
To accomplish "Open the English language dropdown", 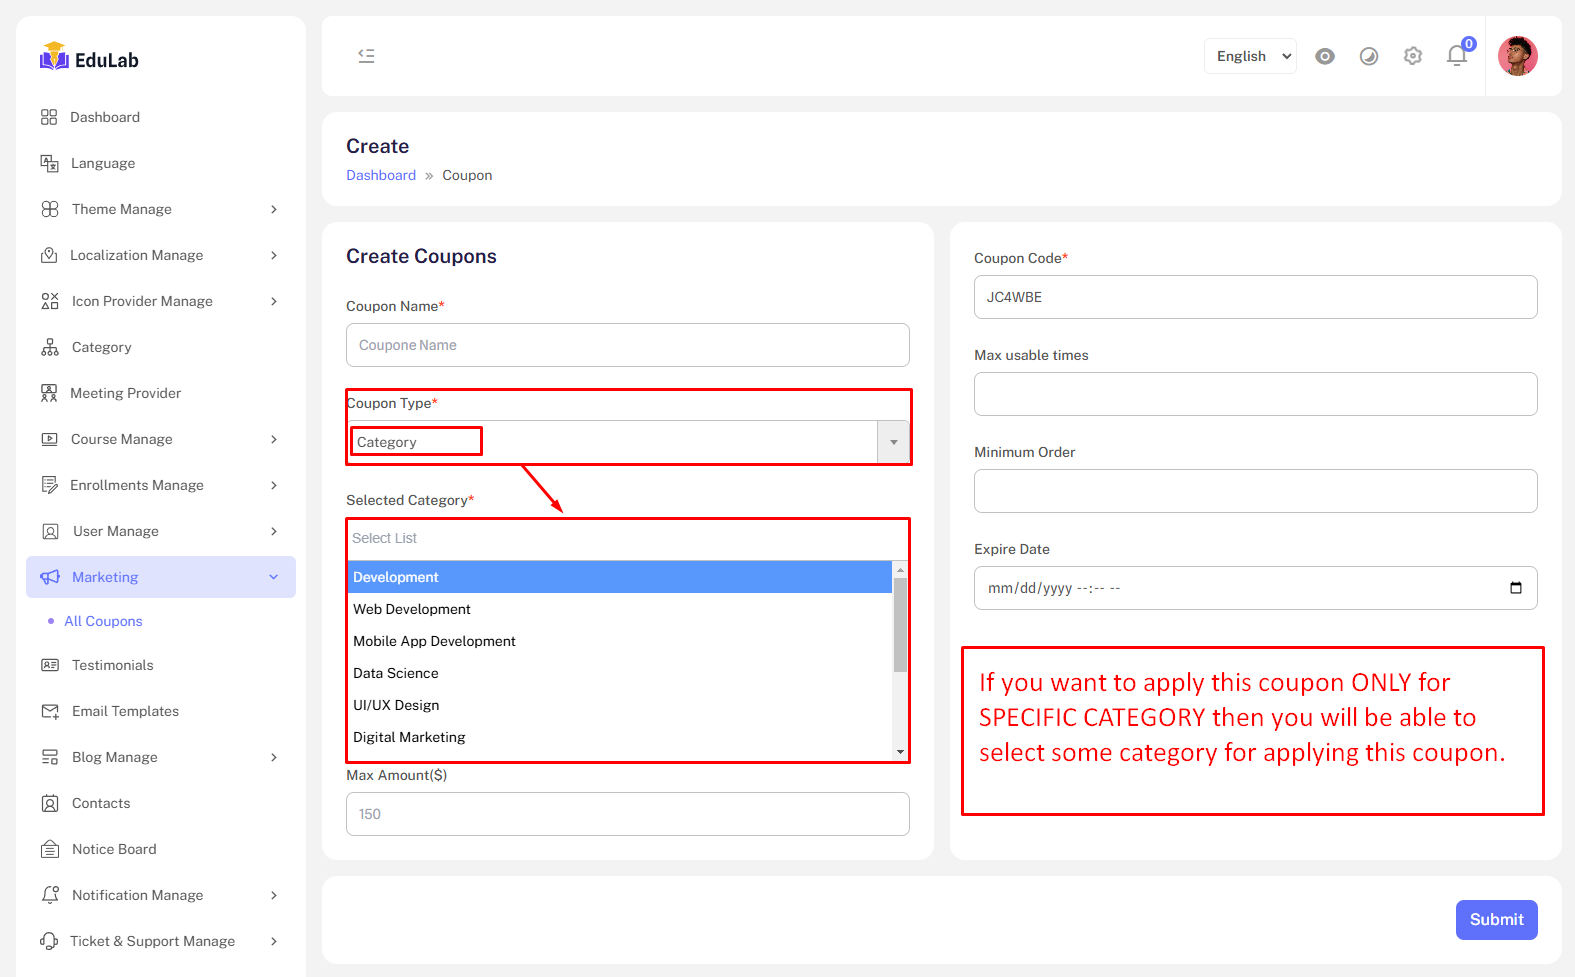I will point(1250,56).
